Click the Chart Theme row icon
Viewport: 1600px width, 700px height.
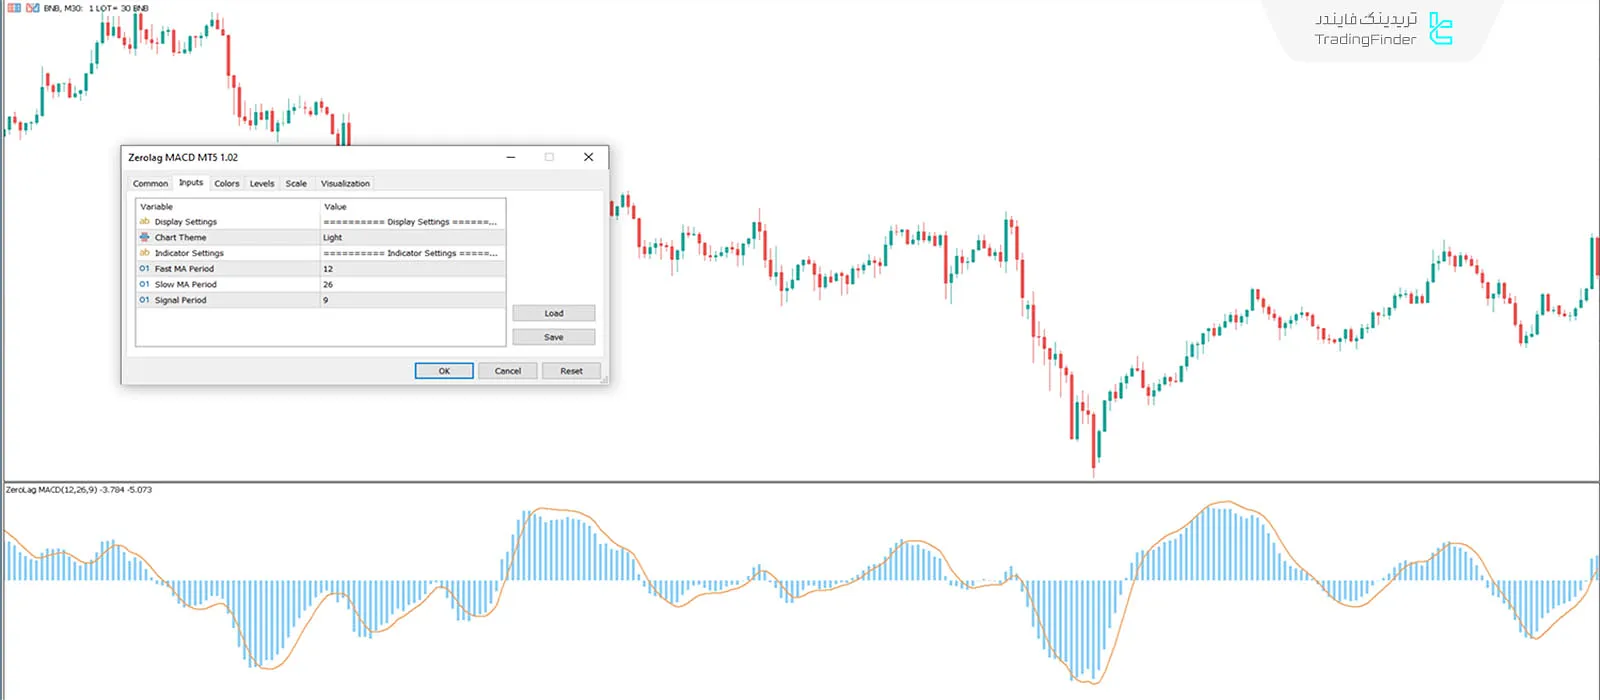(x=144, y=237)
